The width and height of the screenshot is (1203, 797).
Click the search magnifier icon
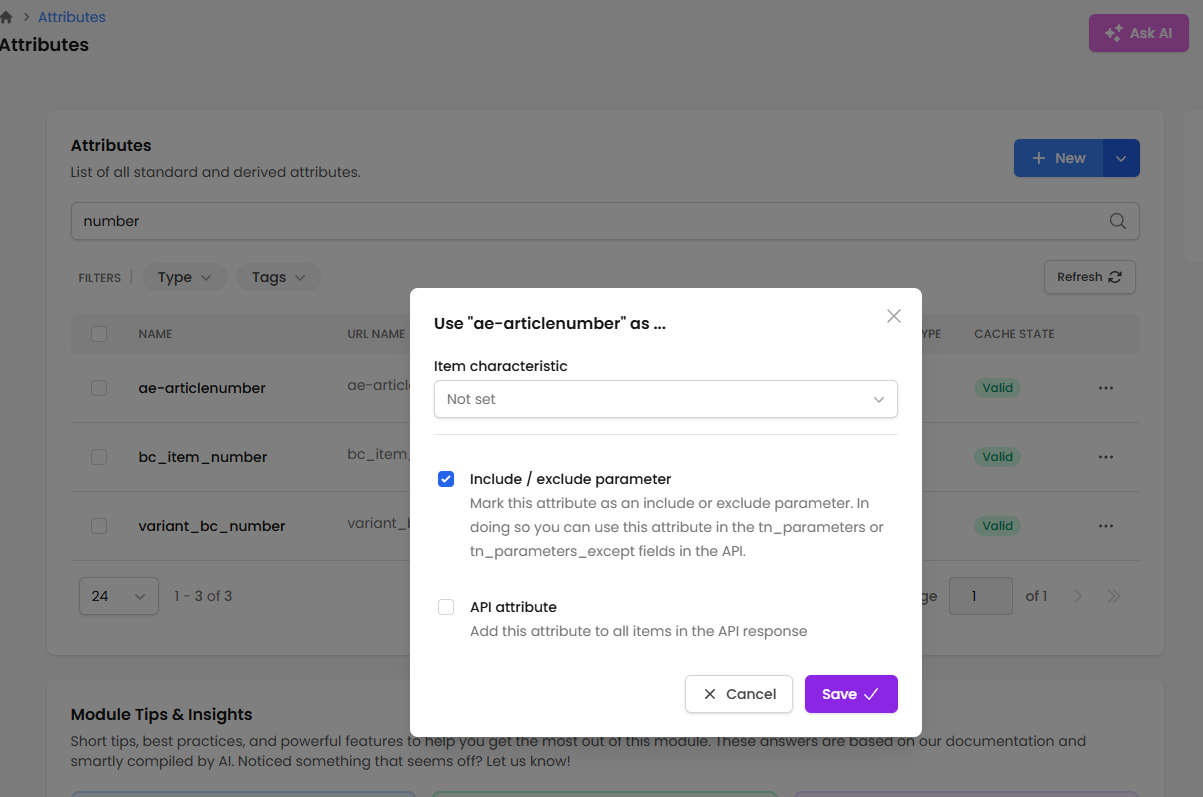(x=1118, y=221)
